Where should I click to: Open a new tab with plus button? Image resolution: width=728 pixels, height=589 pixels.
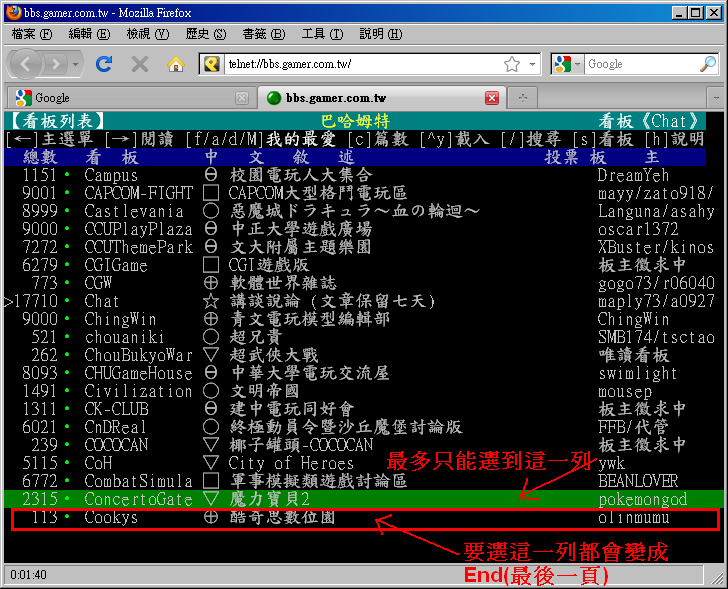click(x=523, y=98)
